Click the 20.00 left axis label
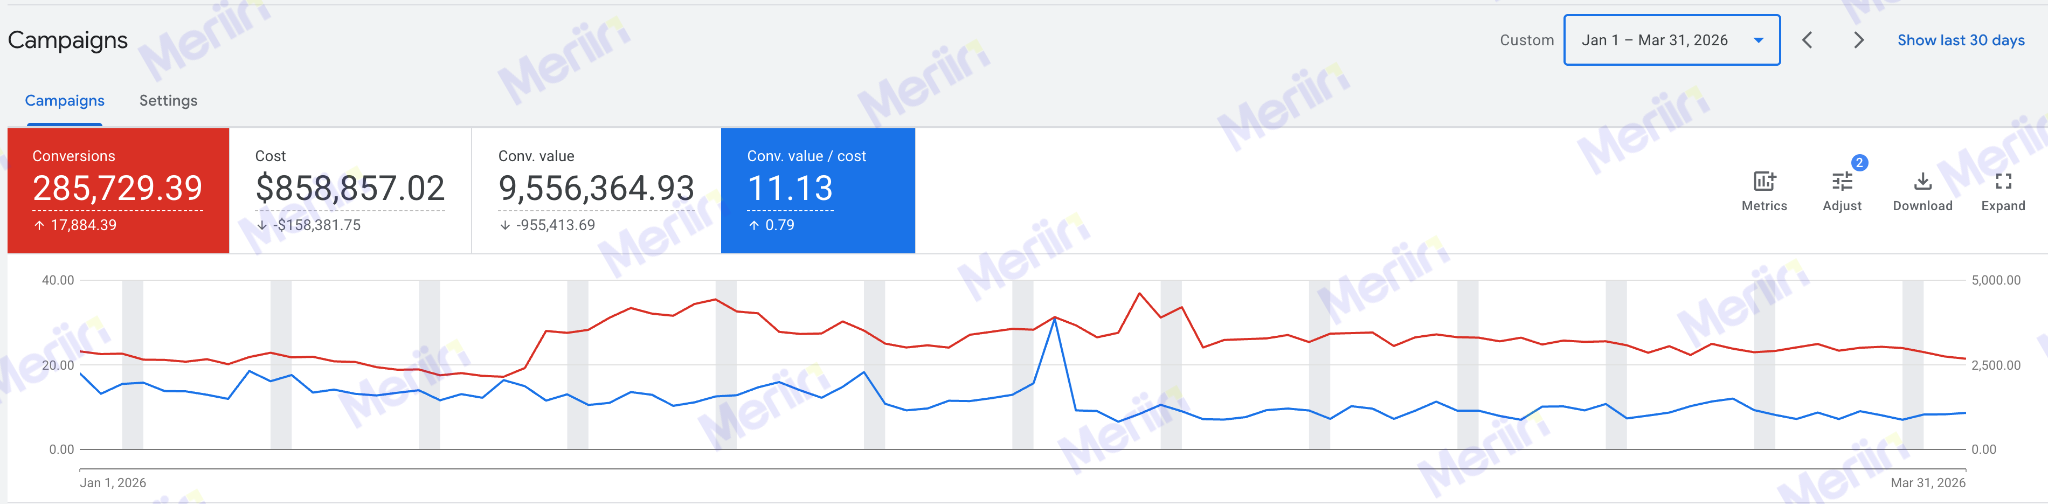This screenshot has height=504, width=2048. click(x=58, y=366)
